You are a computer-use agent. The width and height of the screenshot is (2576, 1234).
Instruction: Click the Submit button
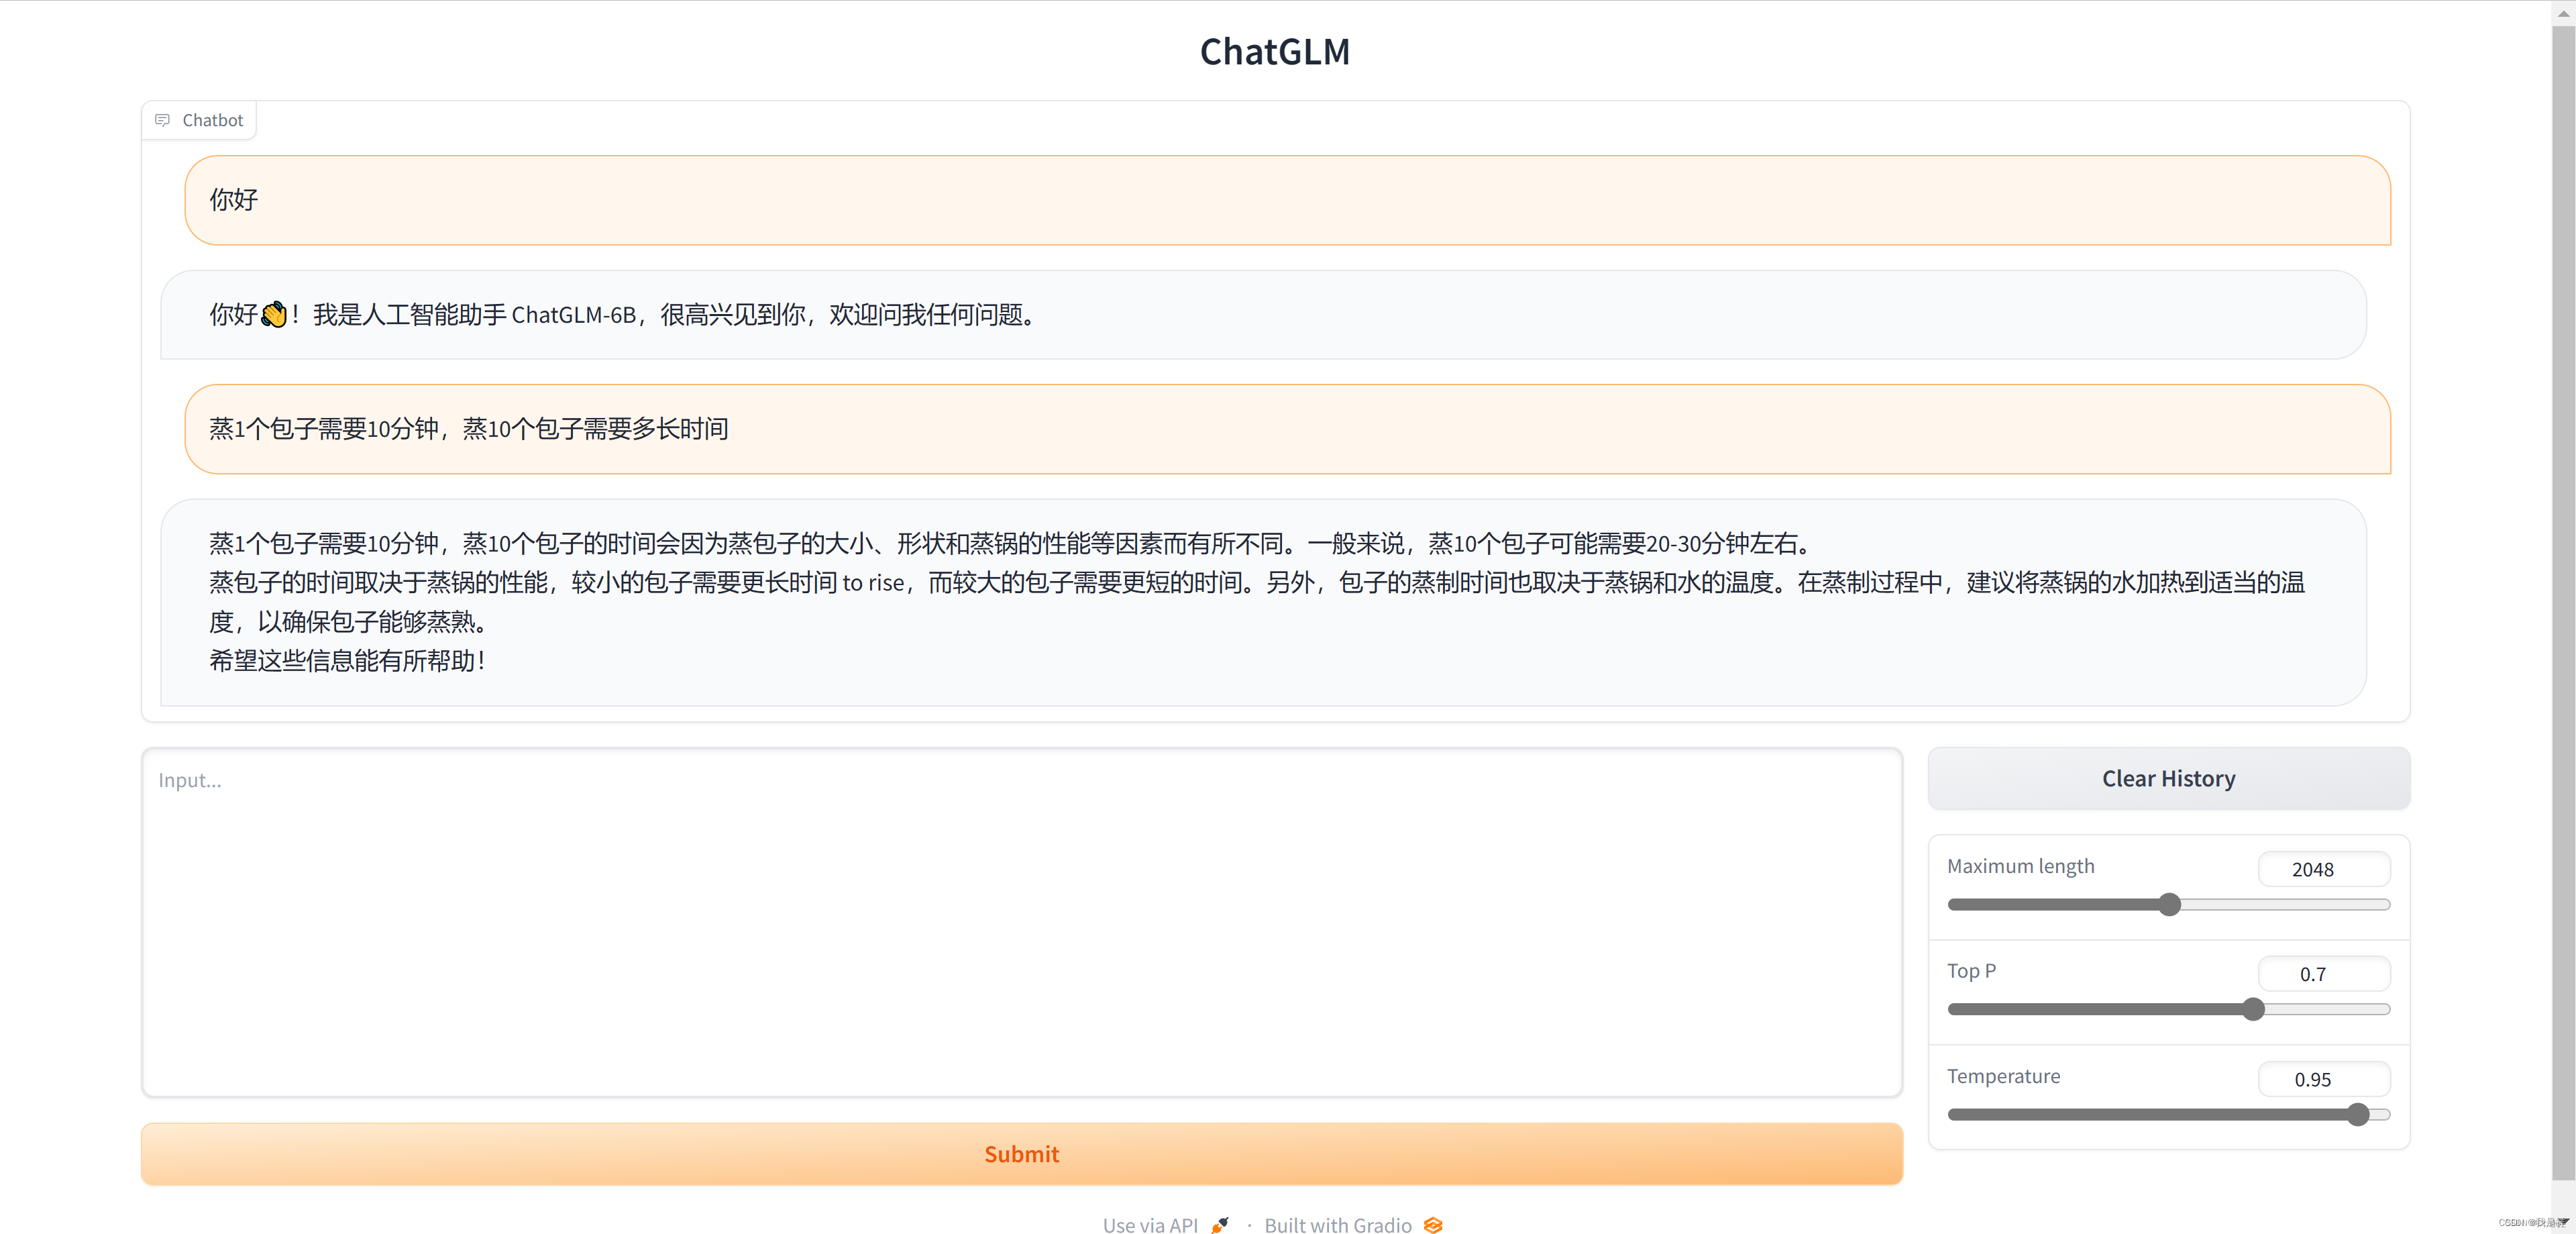pyautogui.click(x=1021, y=1153)
